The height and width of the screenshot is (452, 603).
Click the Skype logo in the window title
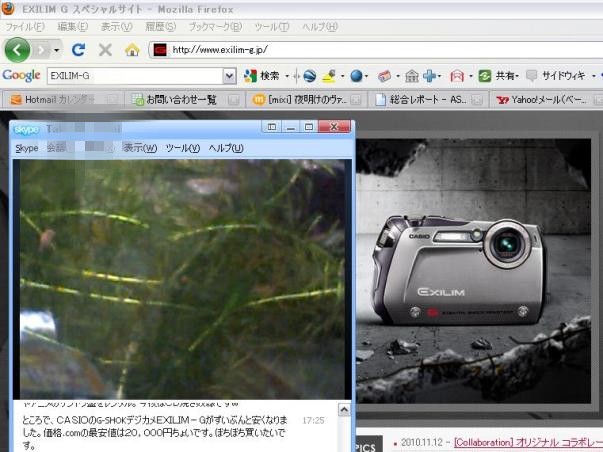coord(26,129)
